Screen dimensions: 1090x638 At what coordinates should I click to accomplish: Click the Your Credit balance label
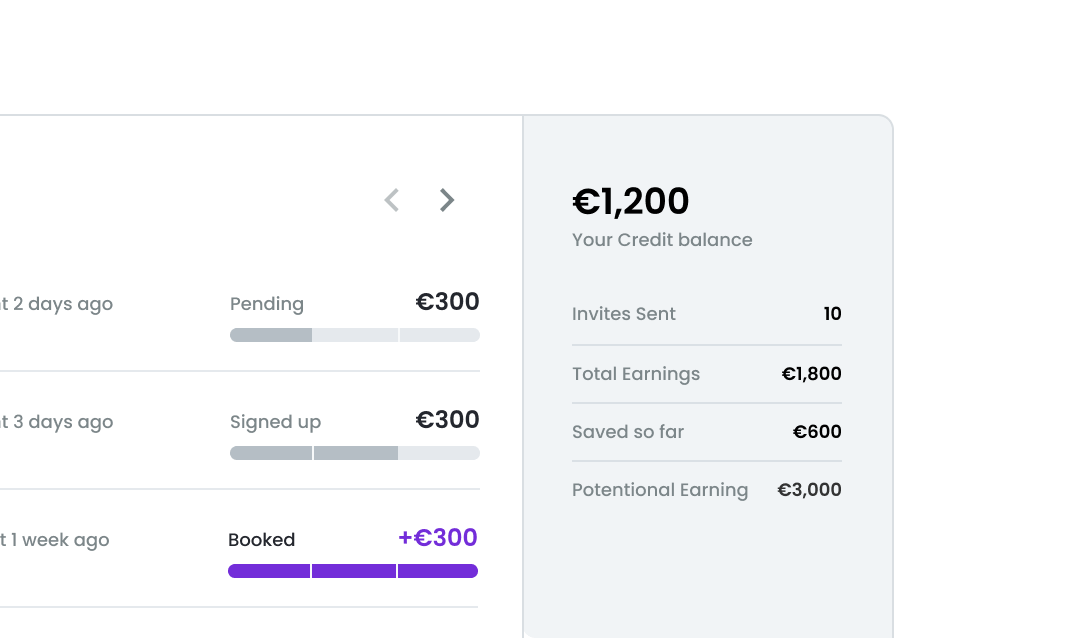click(x=662, y=240)
